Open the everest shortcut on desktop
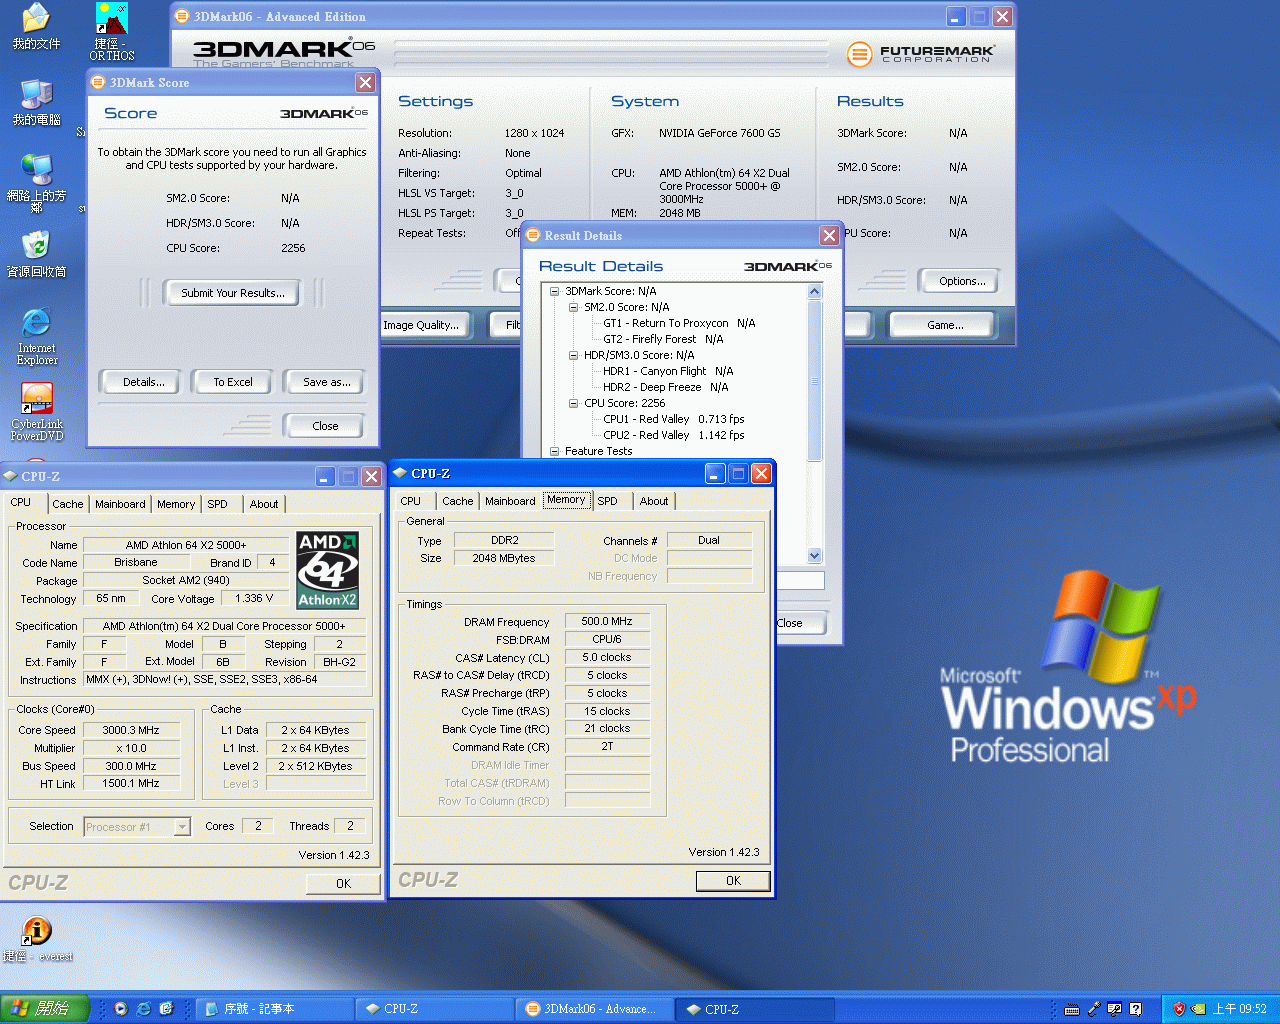 [x=37, y=939]
